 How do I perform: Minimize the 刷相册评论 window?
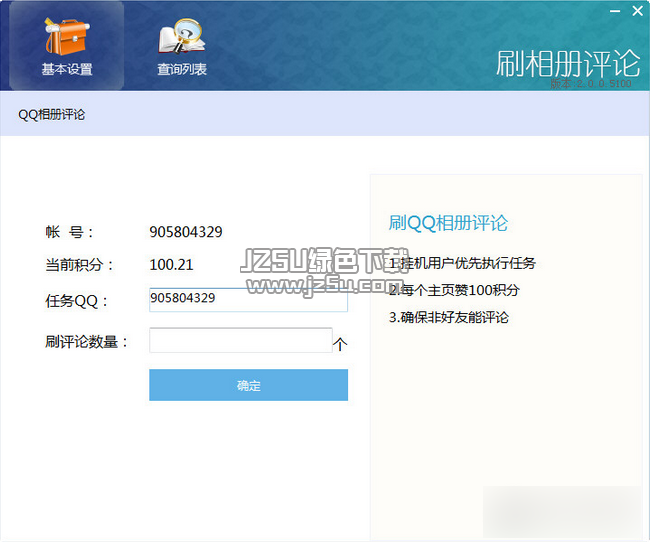pyautogui.click(x=615, y=11)
